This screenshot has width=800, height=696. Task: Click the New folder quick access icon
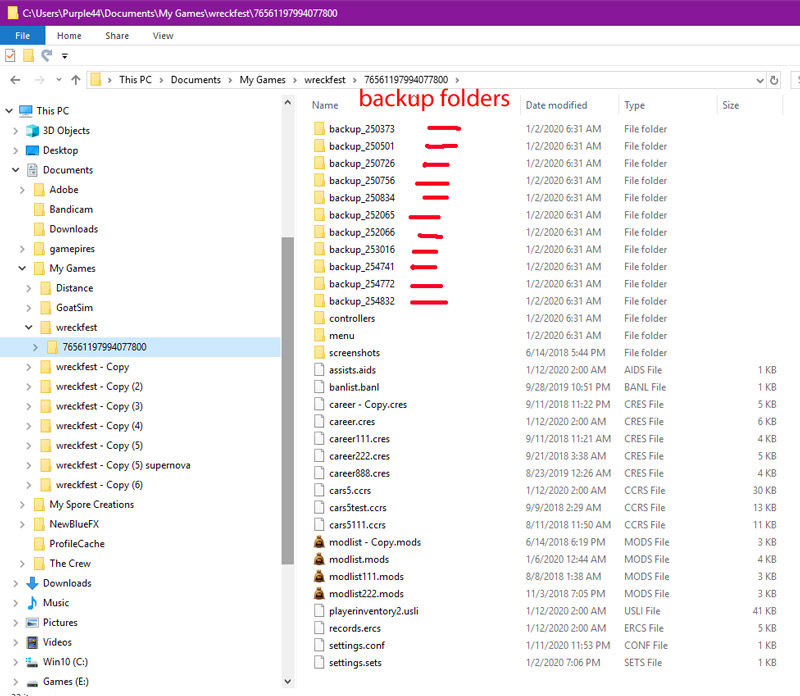coord(29,55)
